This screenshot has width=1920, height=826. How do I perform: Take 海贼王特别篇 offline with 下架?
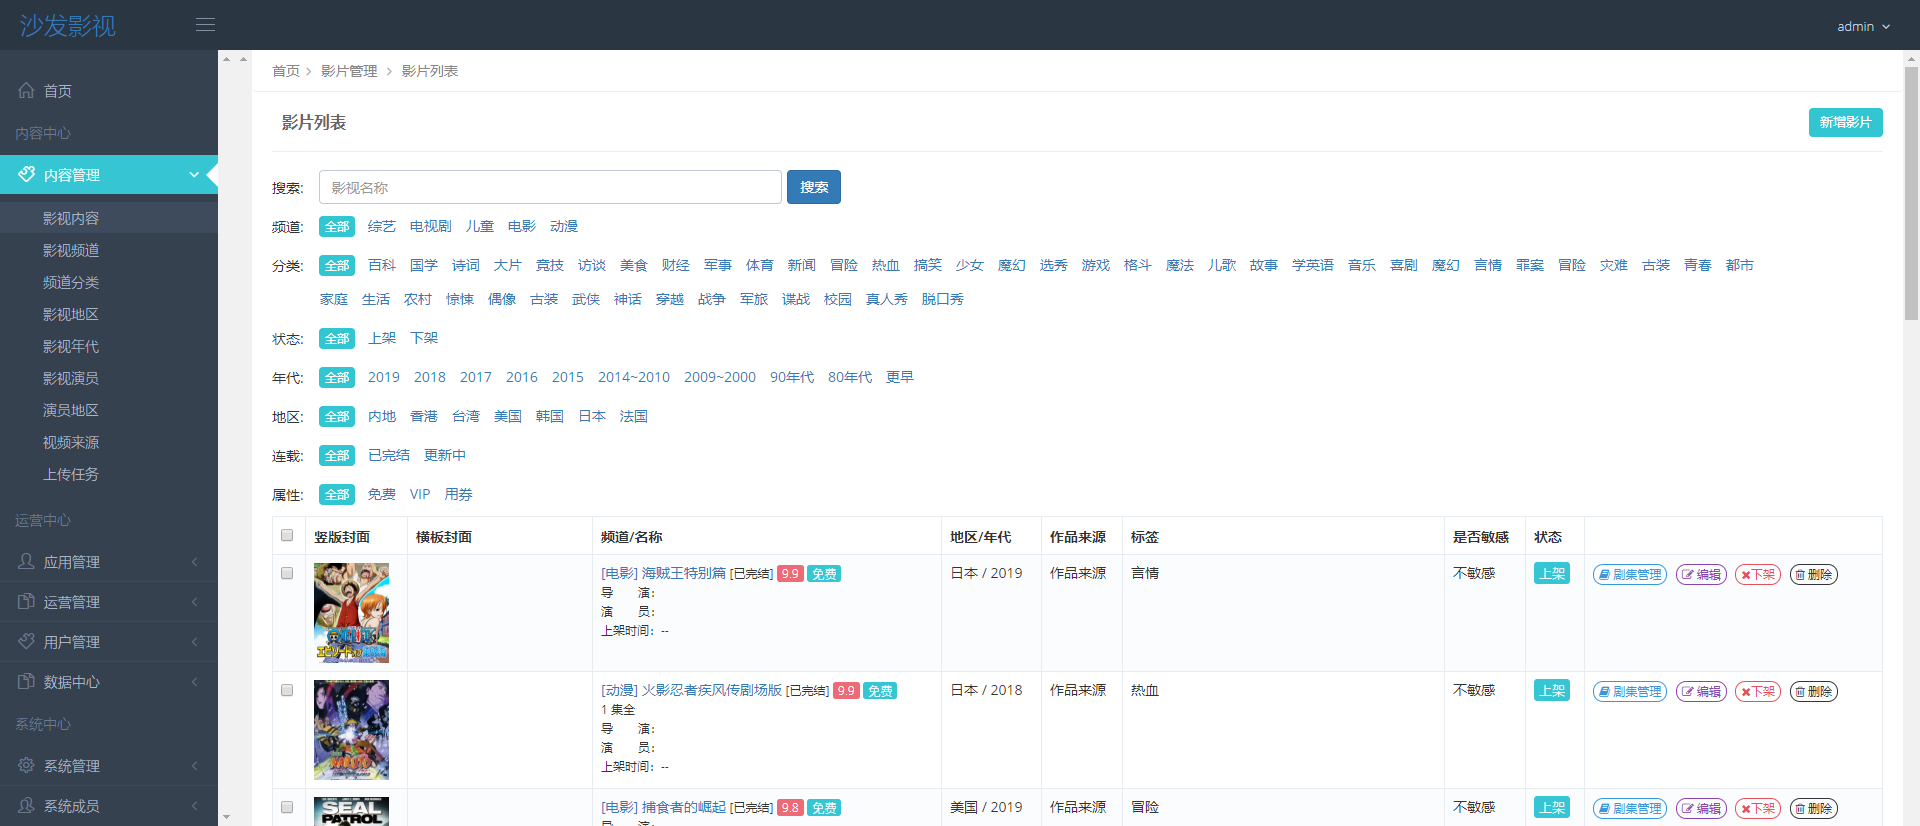pyautogui.click(x=1758, y=574)
